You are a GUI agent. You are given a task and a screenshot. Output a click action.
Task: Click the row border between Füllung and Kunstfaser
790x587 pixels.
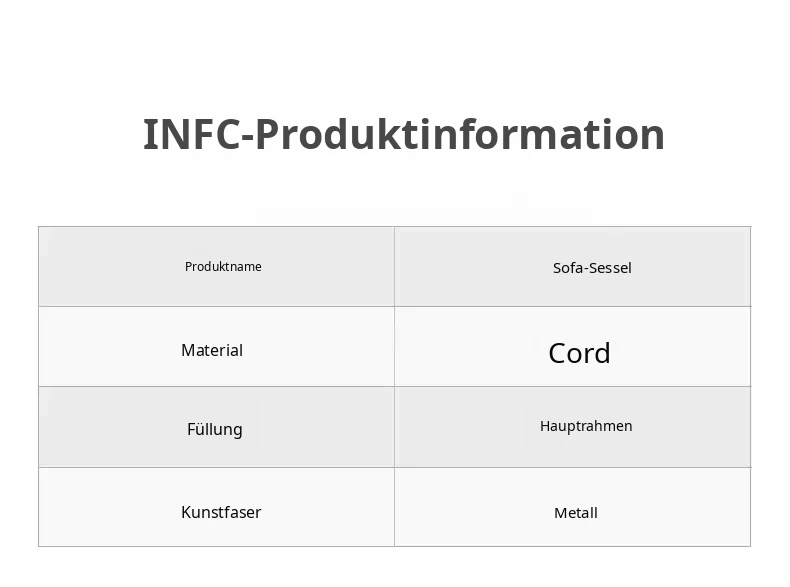(217, 467)
